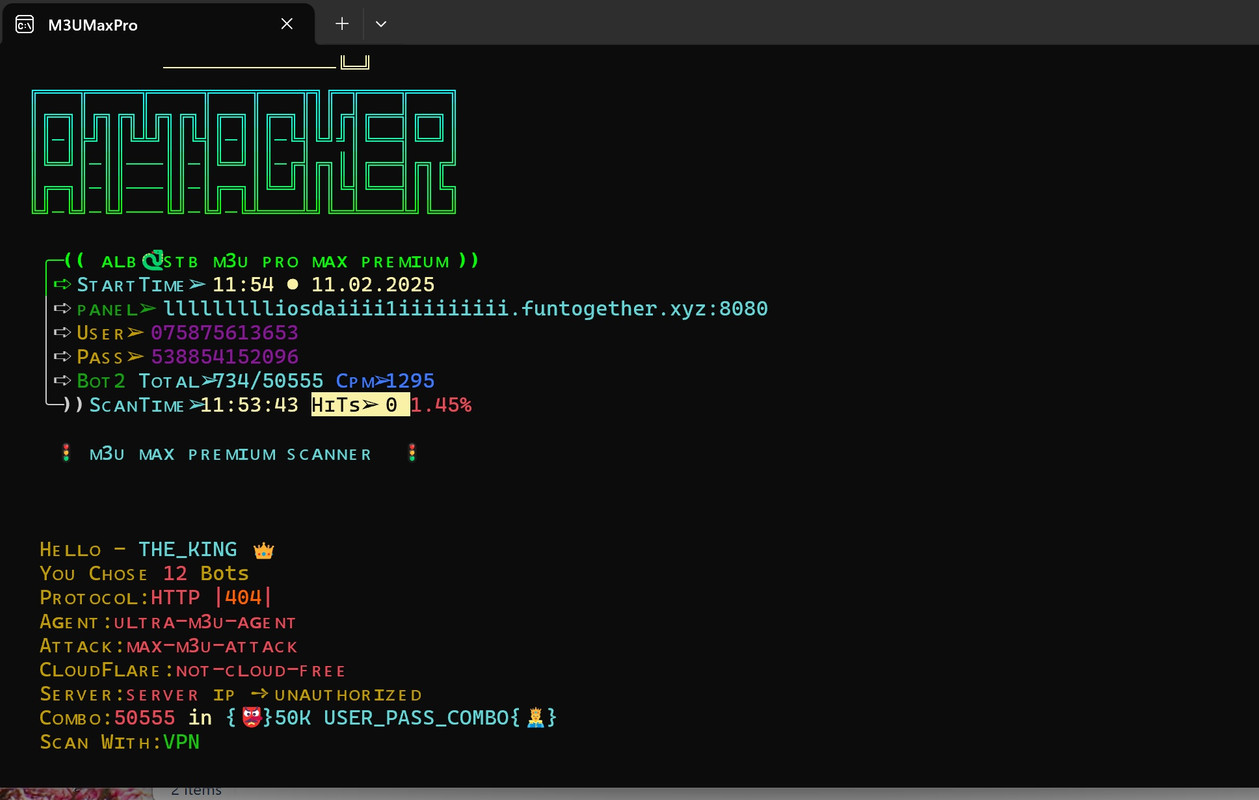The image size is (1259, 800).
Task: Click the Bot2 label
Action: pyautogui.click(x=101, y=381)
